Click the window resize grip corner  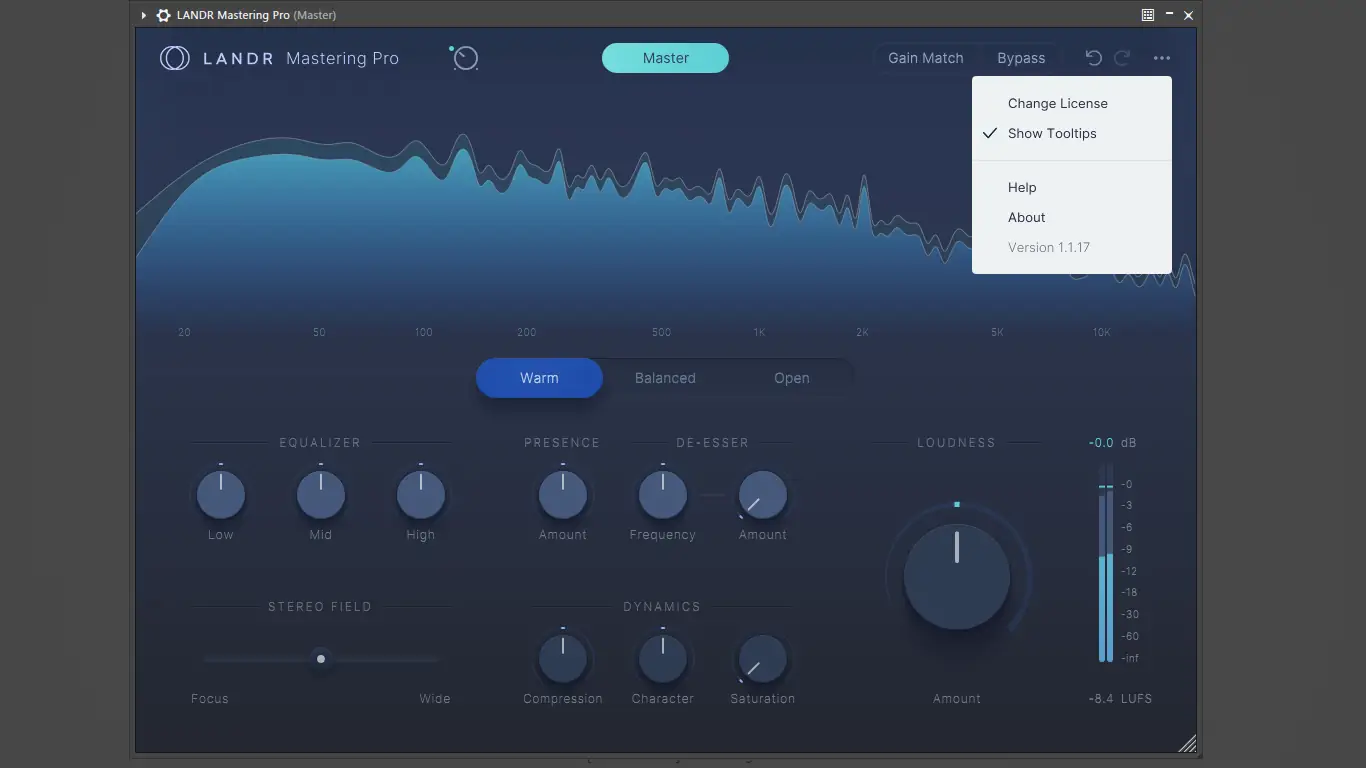click(1187, 742)
